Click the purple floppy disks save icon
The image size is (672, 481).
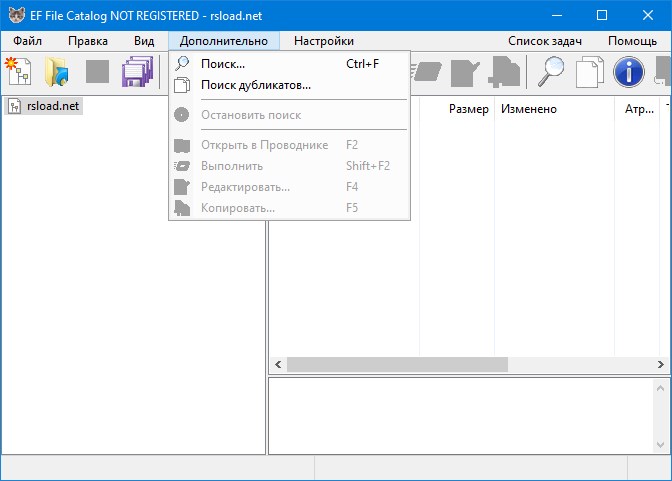point(137,72)
